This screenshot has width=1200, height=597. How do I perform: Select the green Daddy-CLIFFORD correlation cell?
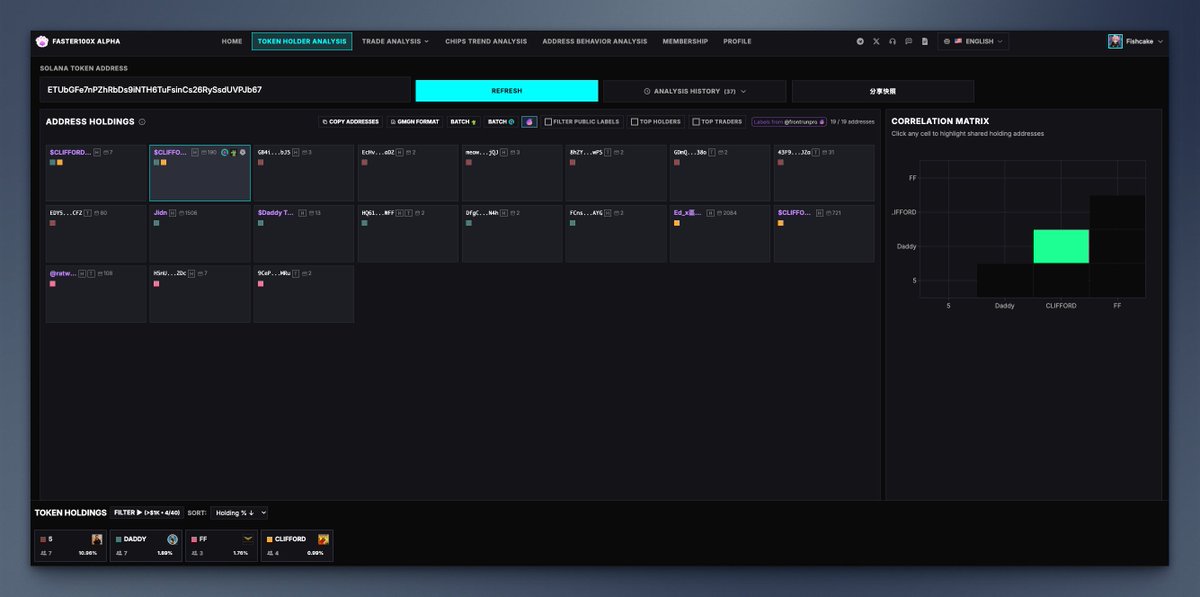pos(1060,245)
